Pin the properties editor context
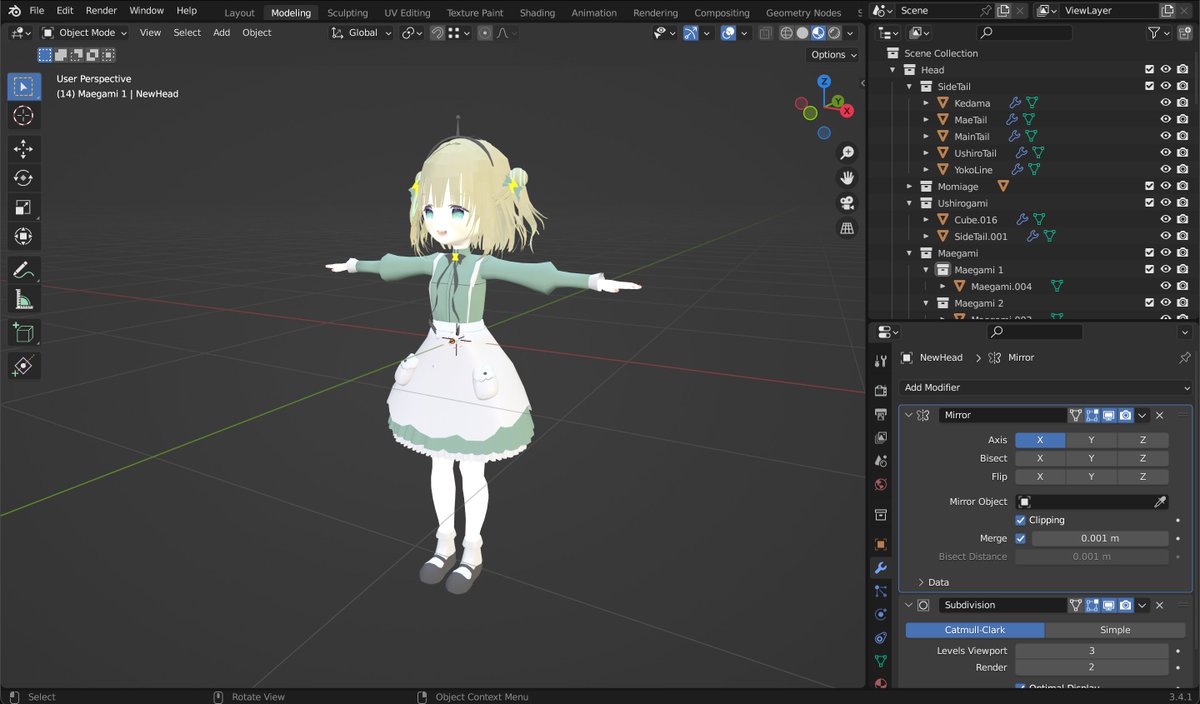The image size is (1200, 704). [x=1185, y=357]
